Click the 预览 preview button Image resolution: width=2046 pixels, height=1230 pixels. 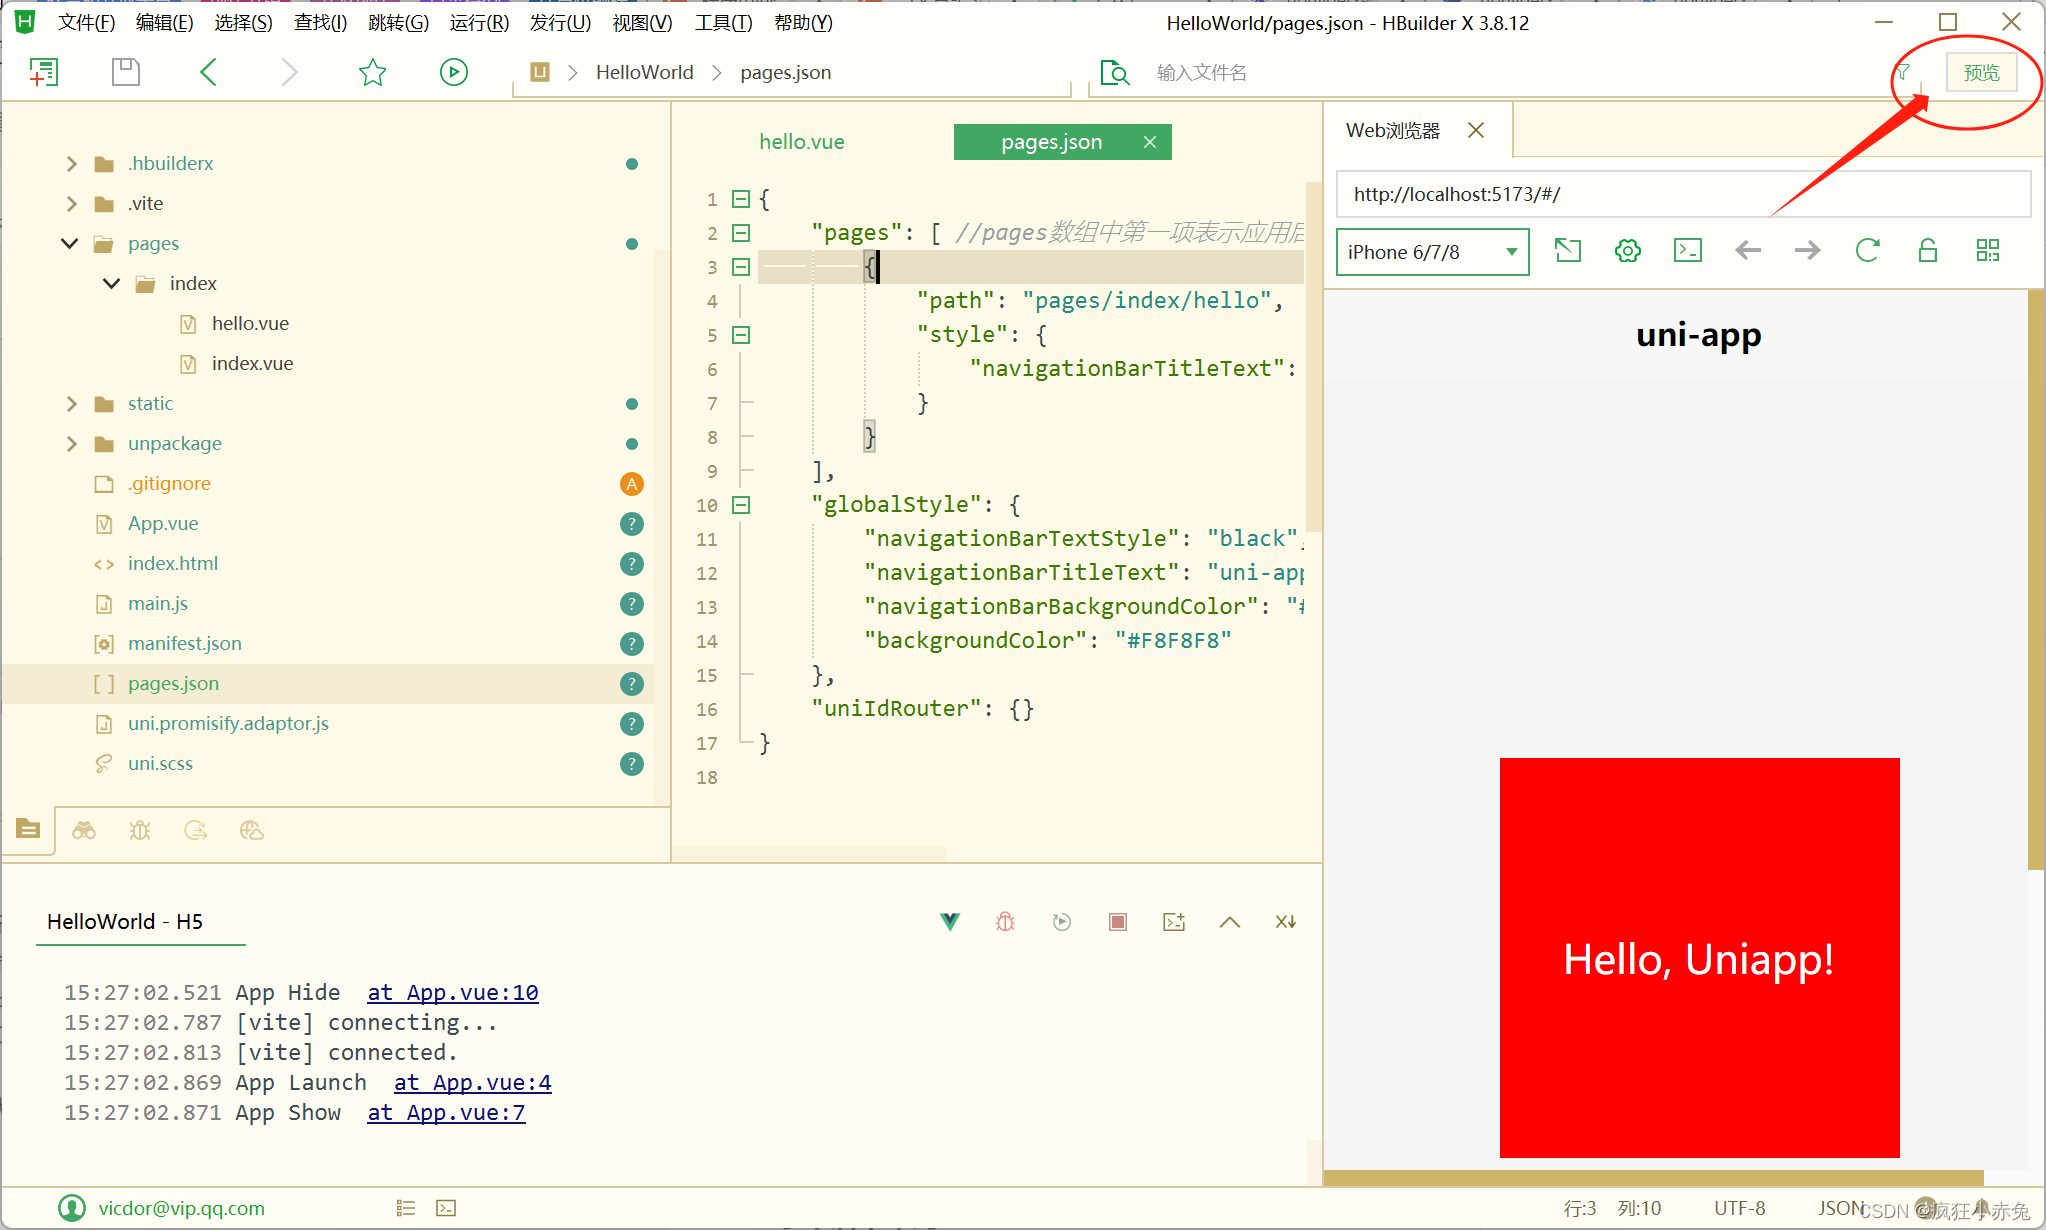[x=1981, y=72]
